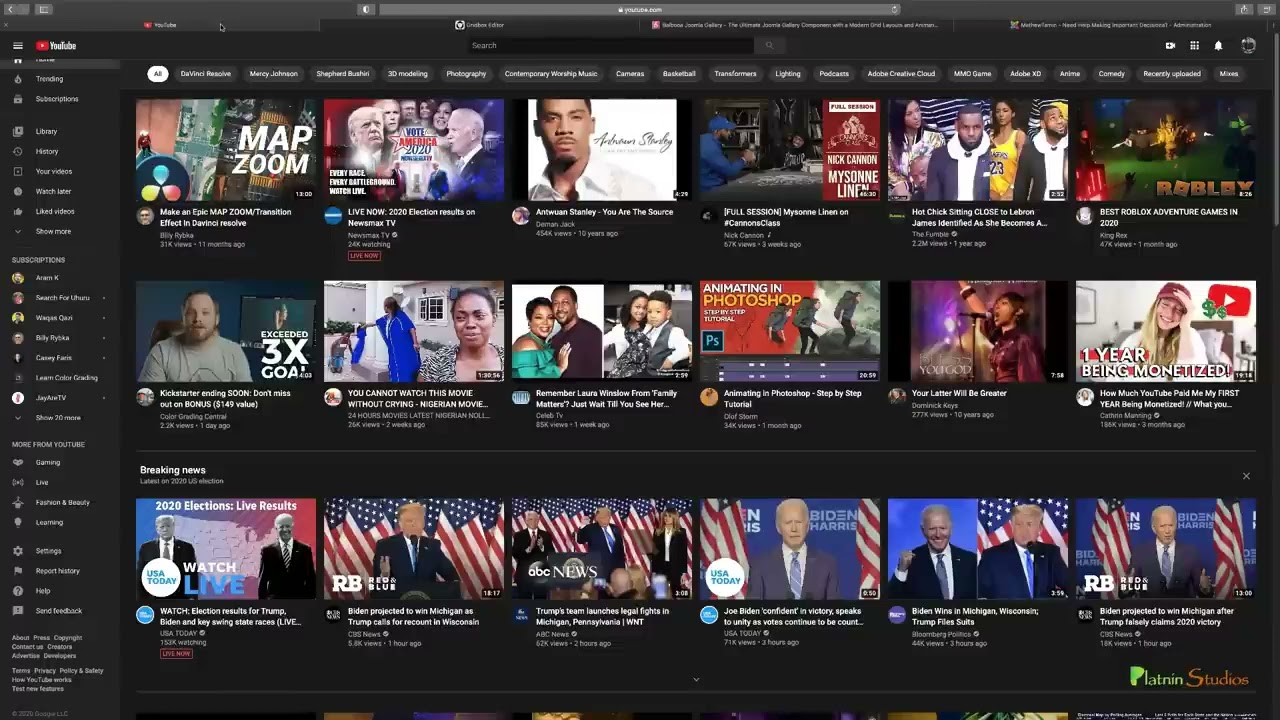1280x720 pixels.
Task: Click the browser back arrow
Action: click(x=10, y=9)
